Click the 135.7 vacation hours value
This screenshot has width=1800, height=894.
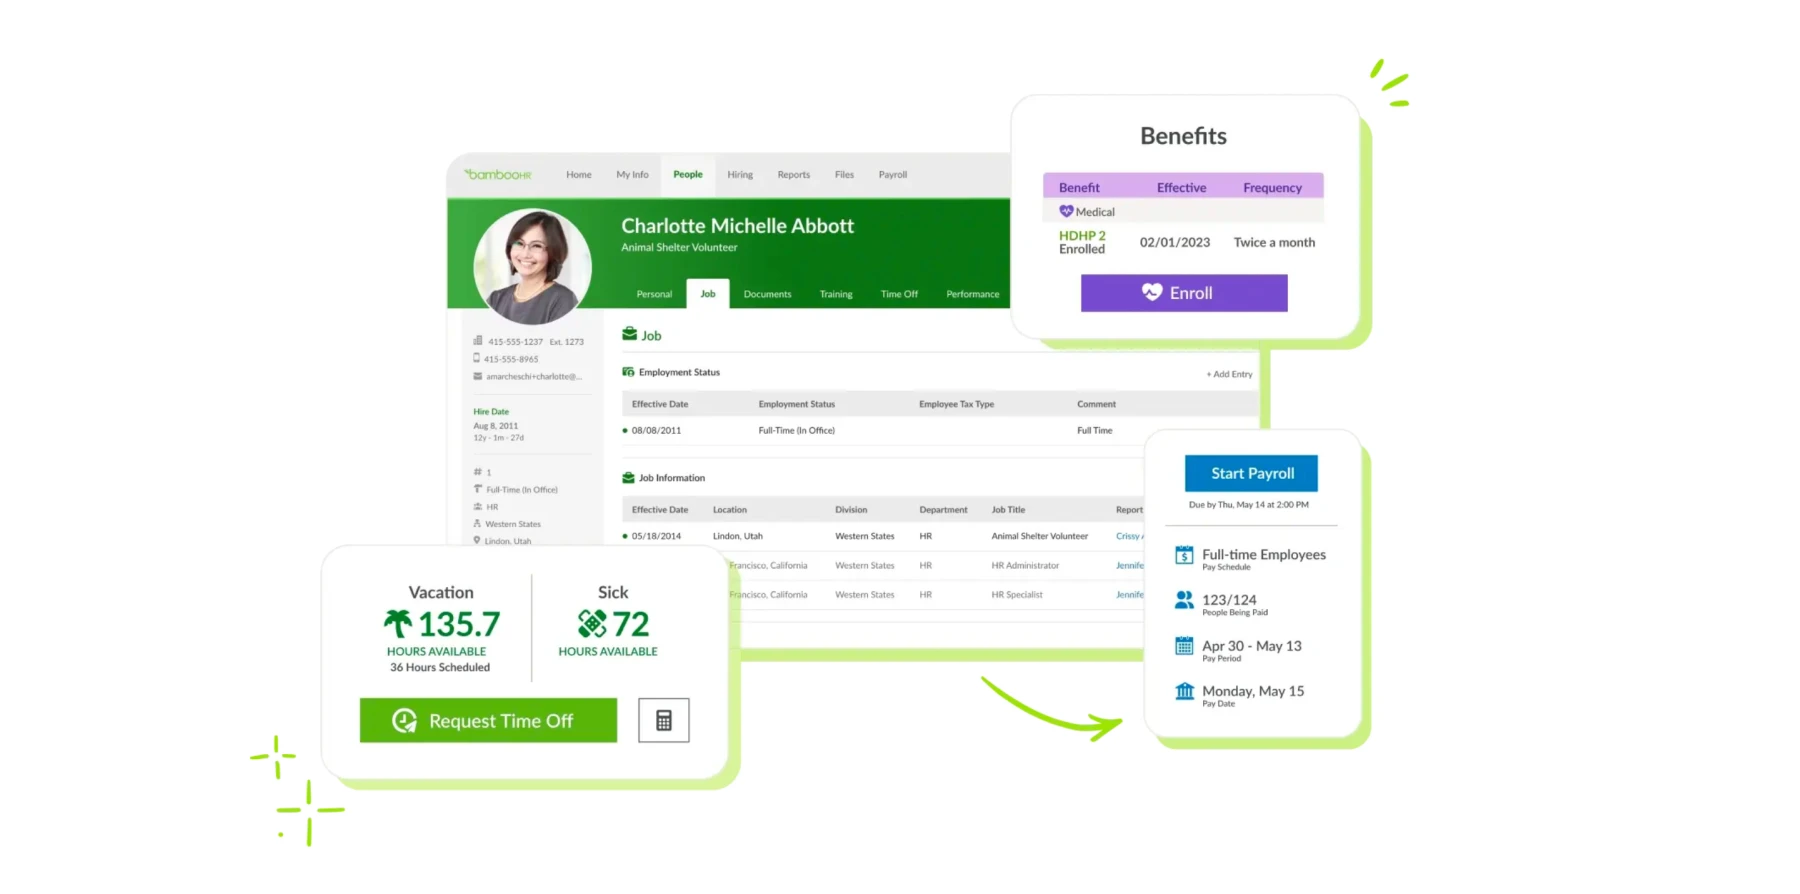[x=459, y=624]
